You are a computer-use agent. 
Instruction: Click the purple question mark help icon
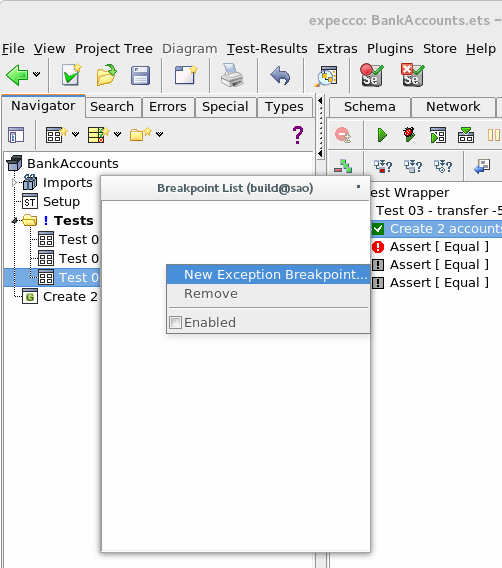(298, 135)
